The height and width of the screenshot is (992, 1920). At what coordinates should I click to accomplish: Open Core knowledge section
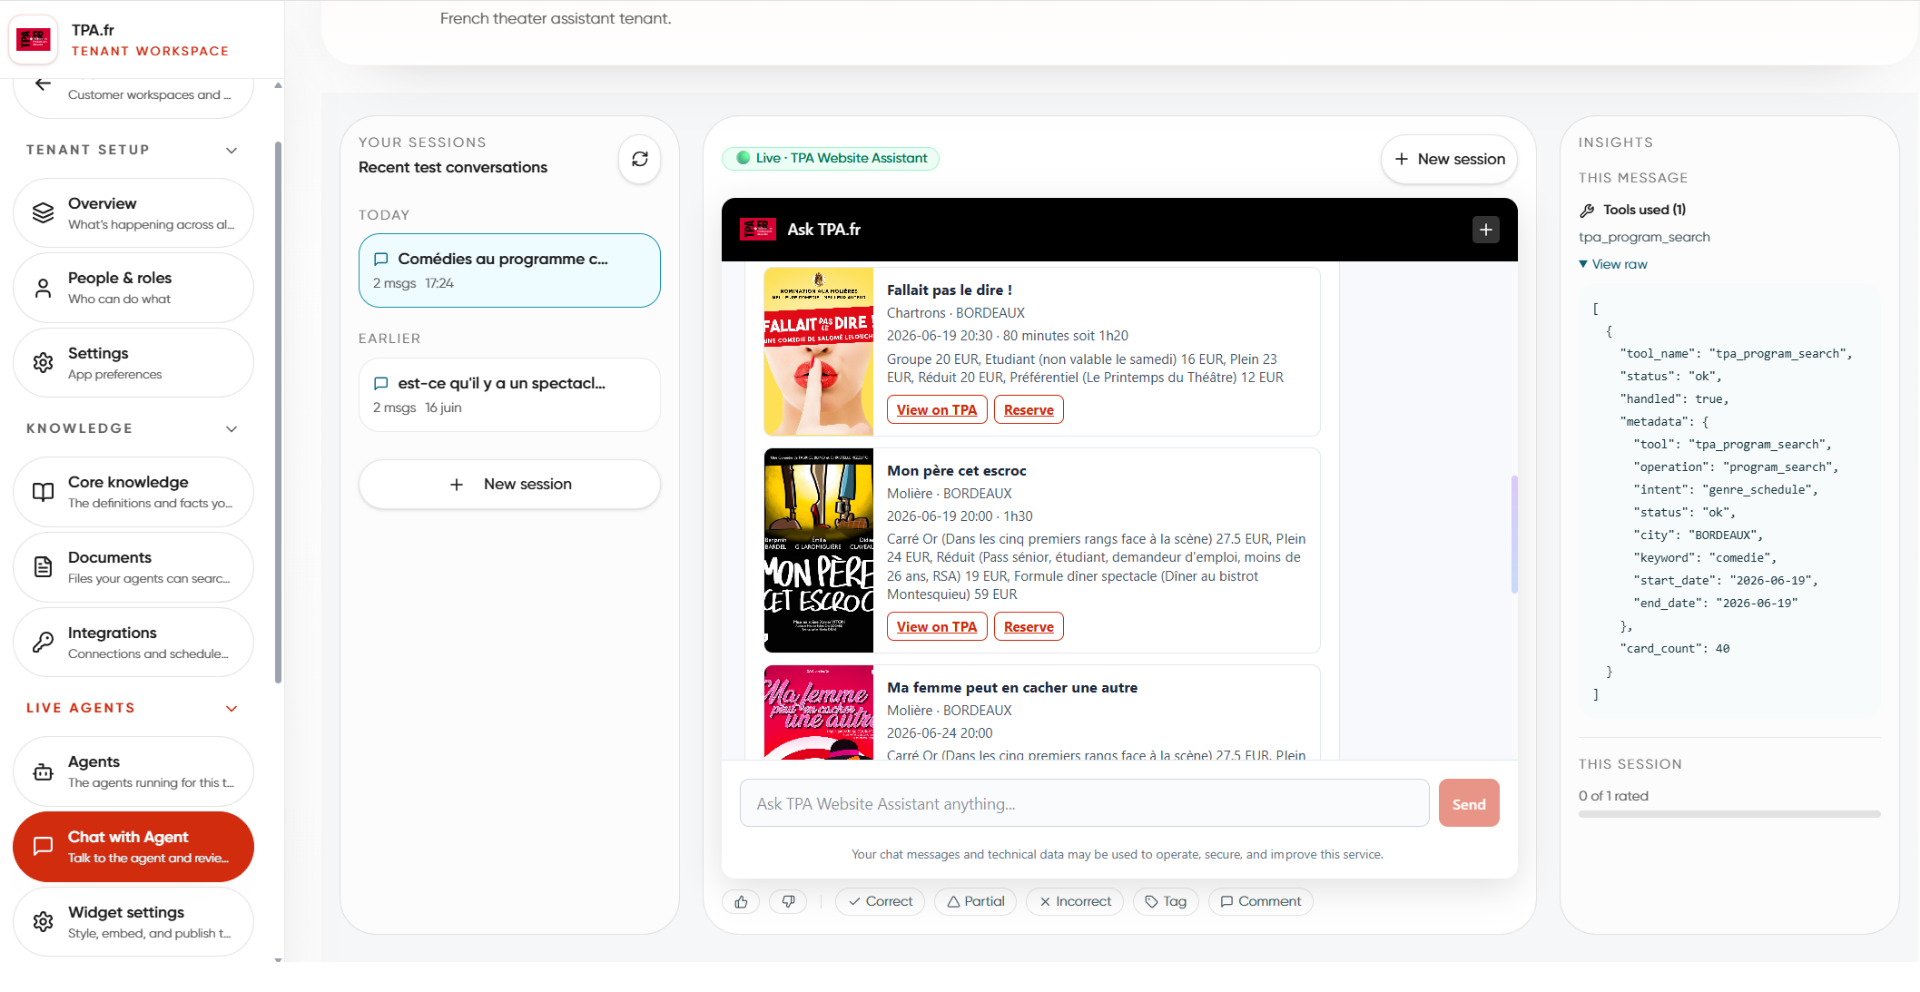[x=133, y=492]
